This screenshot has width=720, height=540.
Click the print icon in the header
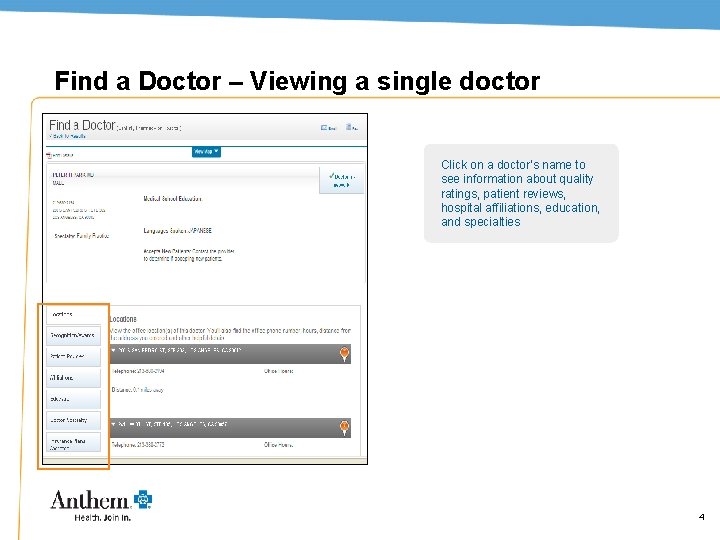coord(349,127)
